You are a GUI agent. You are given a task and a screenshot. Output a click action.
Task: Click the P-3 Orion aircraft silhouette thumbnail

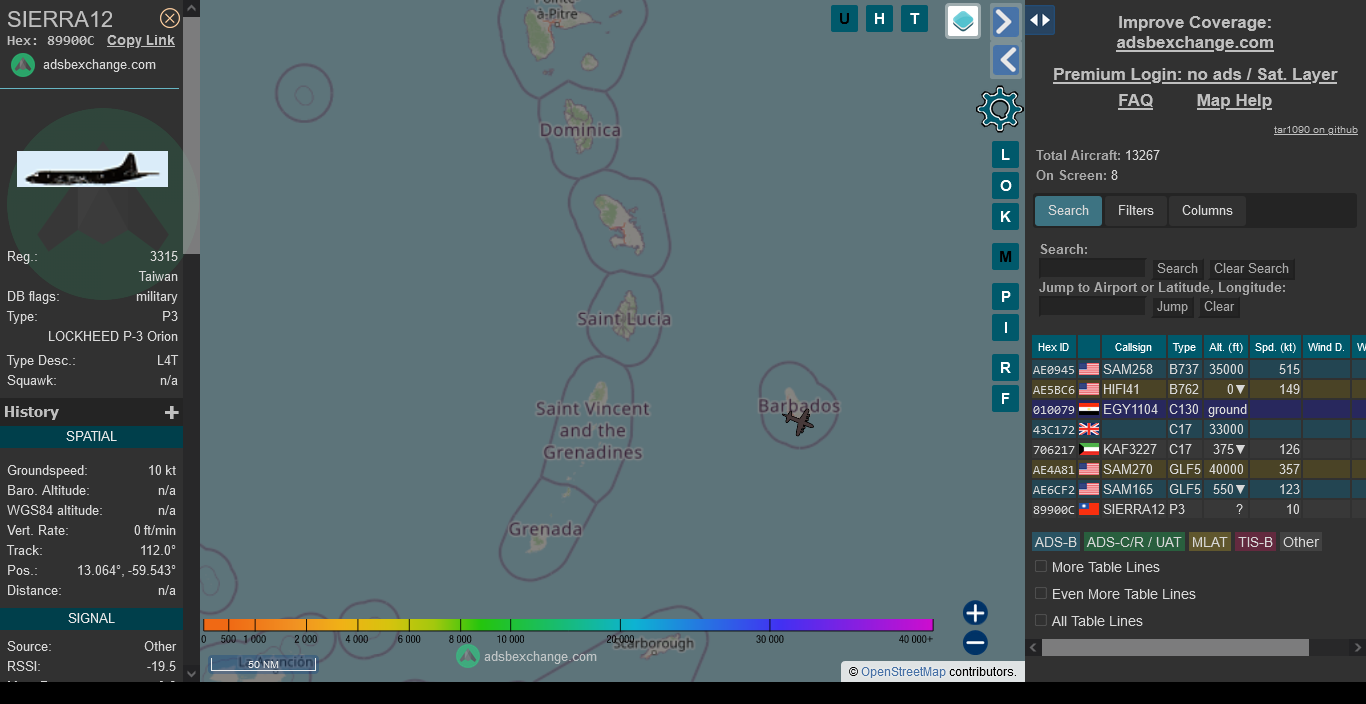coord(92,169)
